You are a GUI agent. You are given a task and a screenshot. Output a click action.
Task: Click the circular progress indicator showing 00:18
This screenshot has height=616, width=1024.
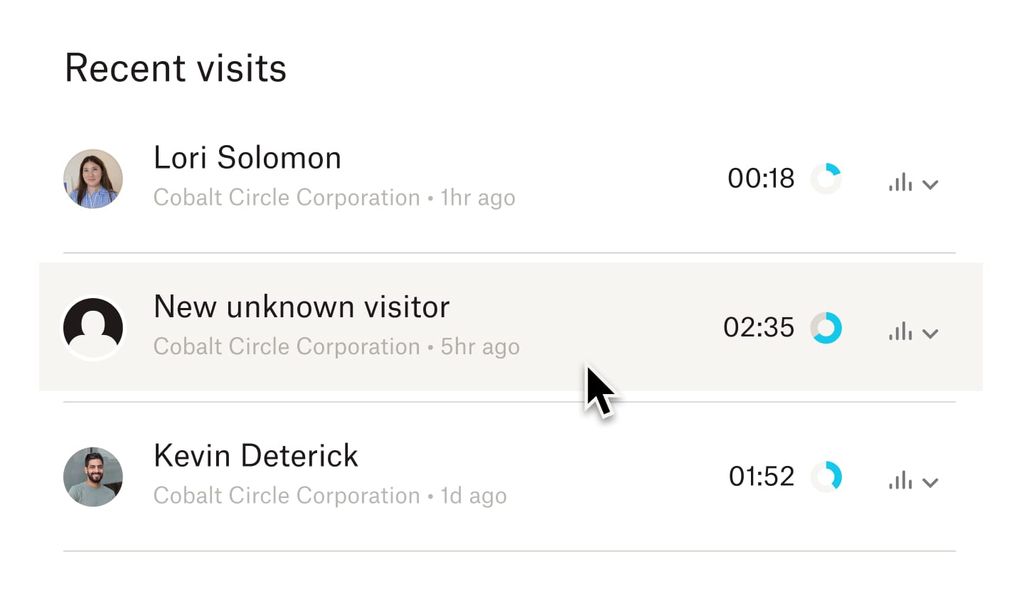826,178
